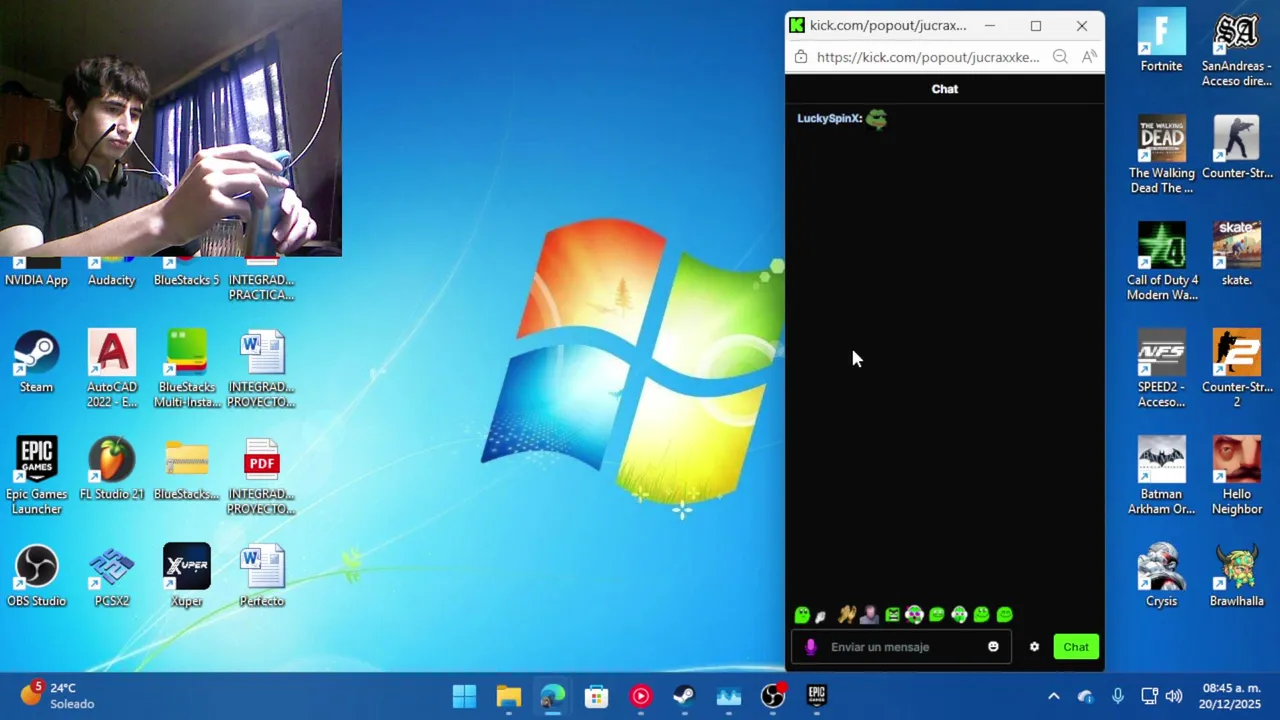The height and width of the screenshot is (720, 1280).
Task: Open Steam from the taskbar
Action: [685, 696]
